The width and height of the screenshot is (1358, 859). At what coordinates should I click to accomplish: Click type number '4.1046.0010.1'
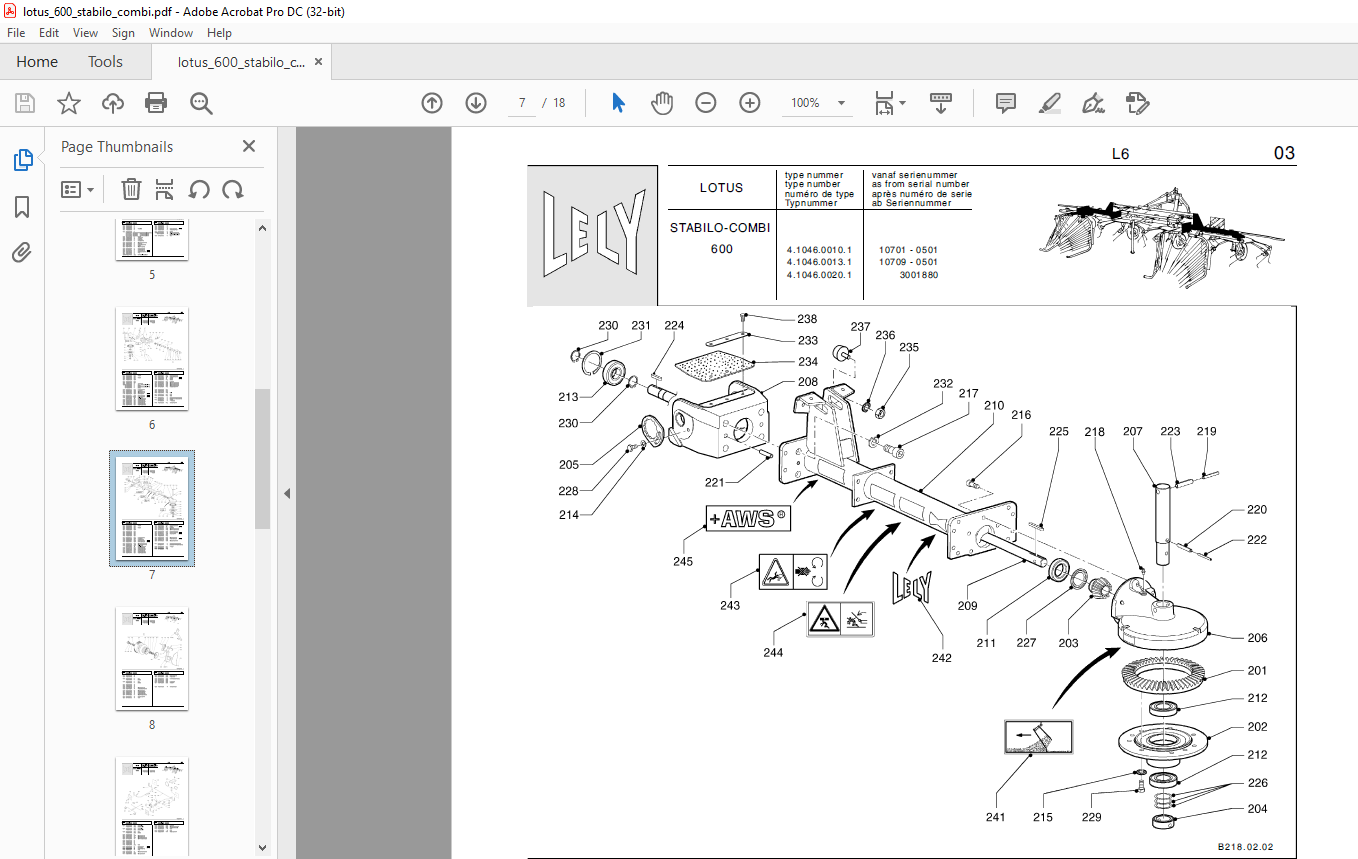pyautogui.click(x=818, y=250)
